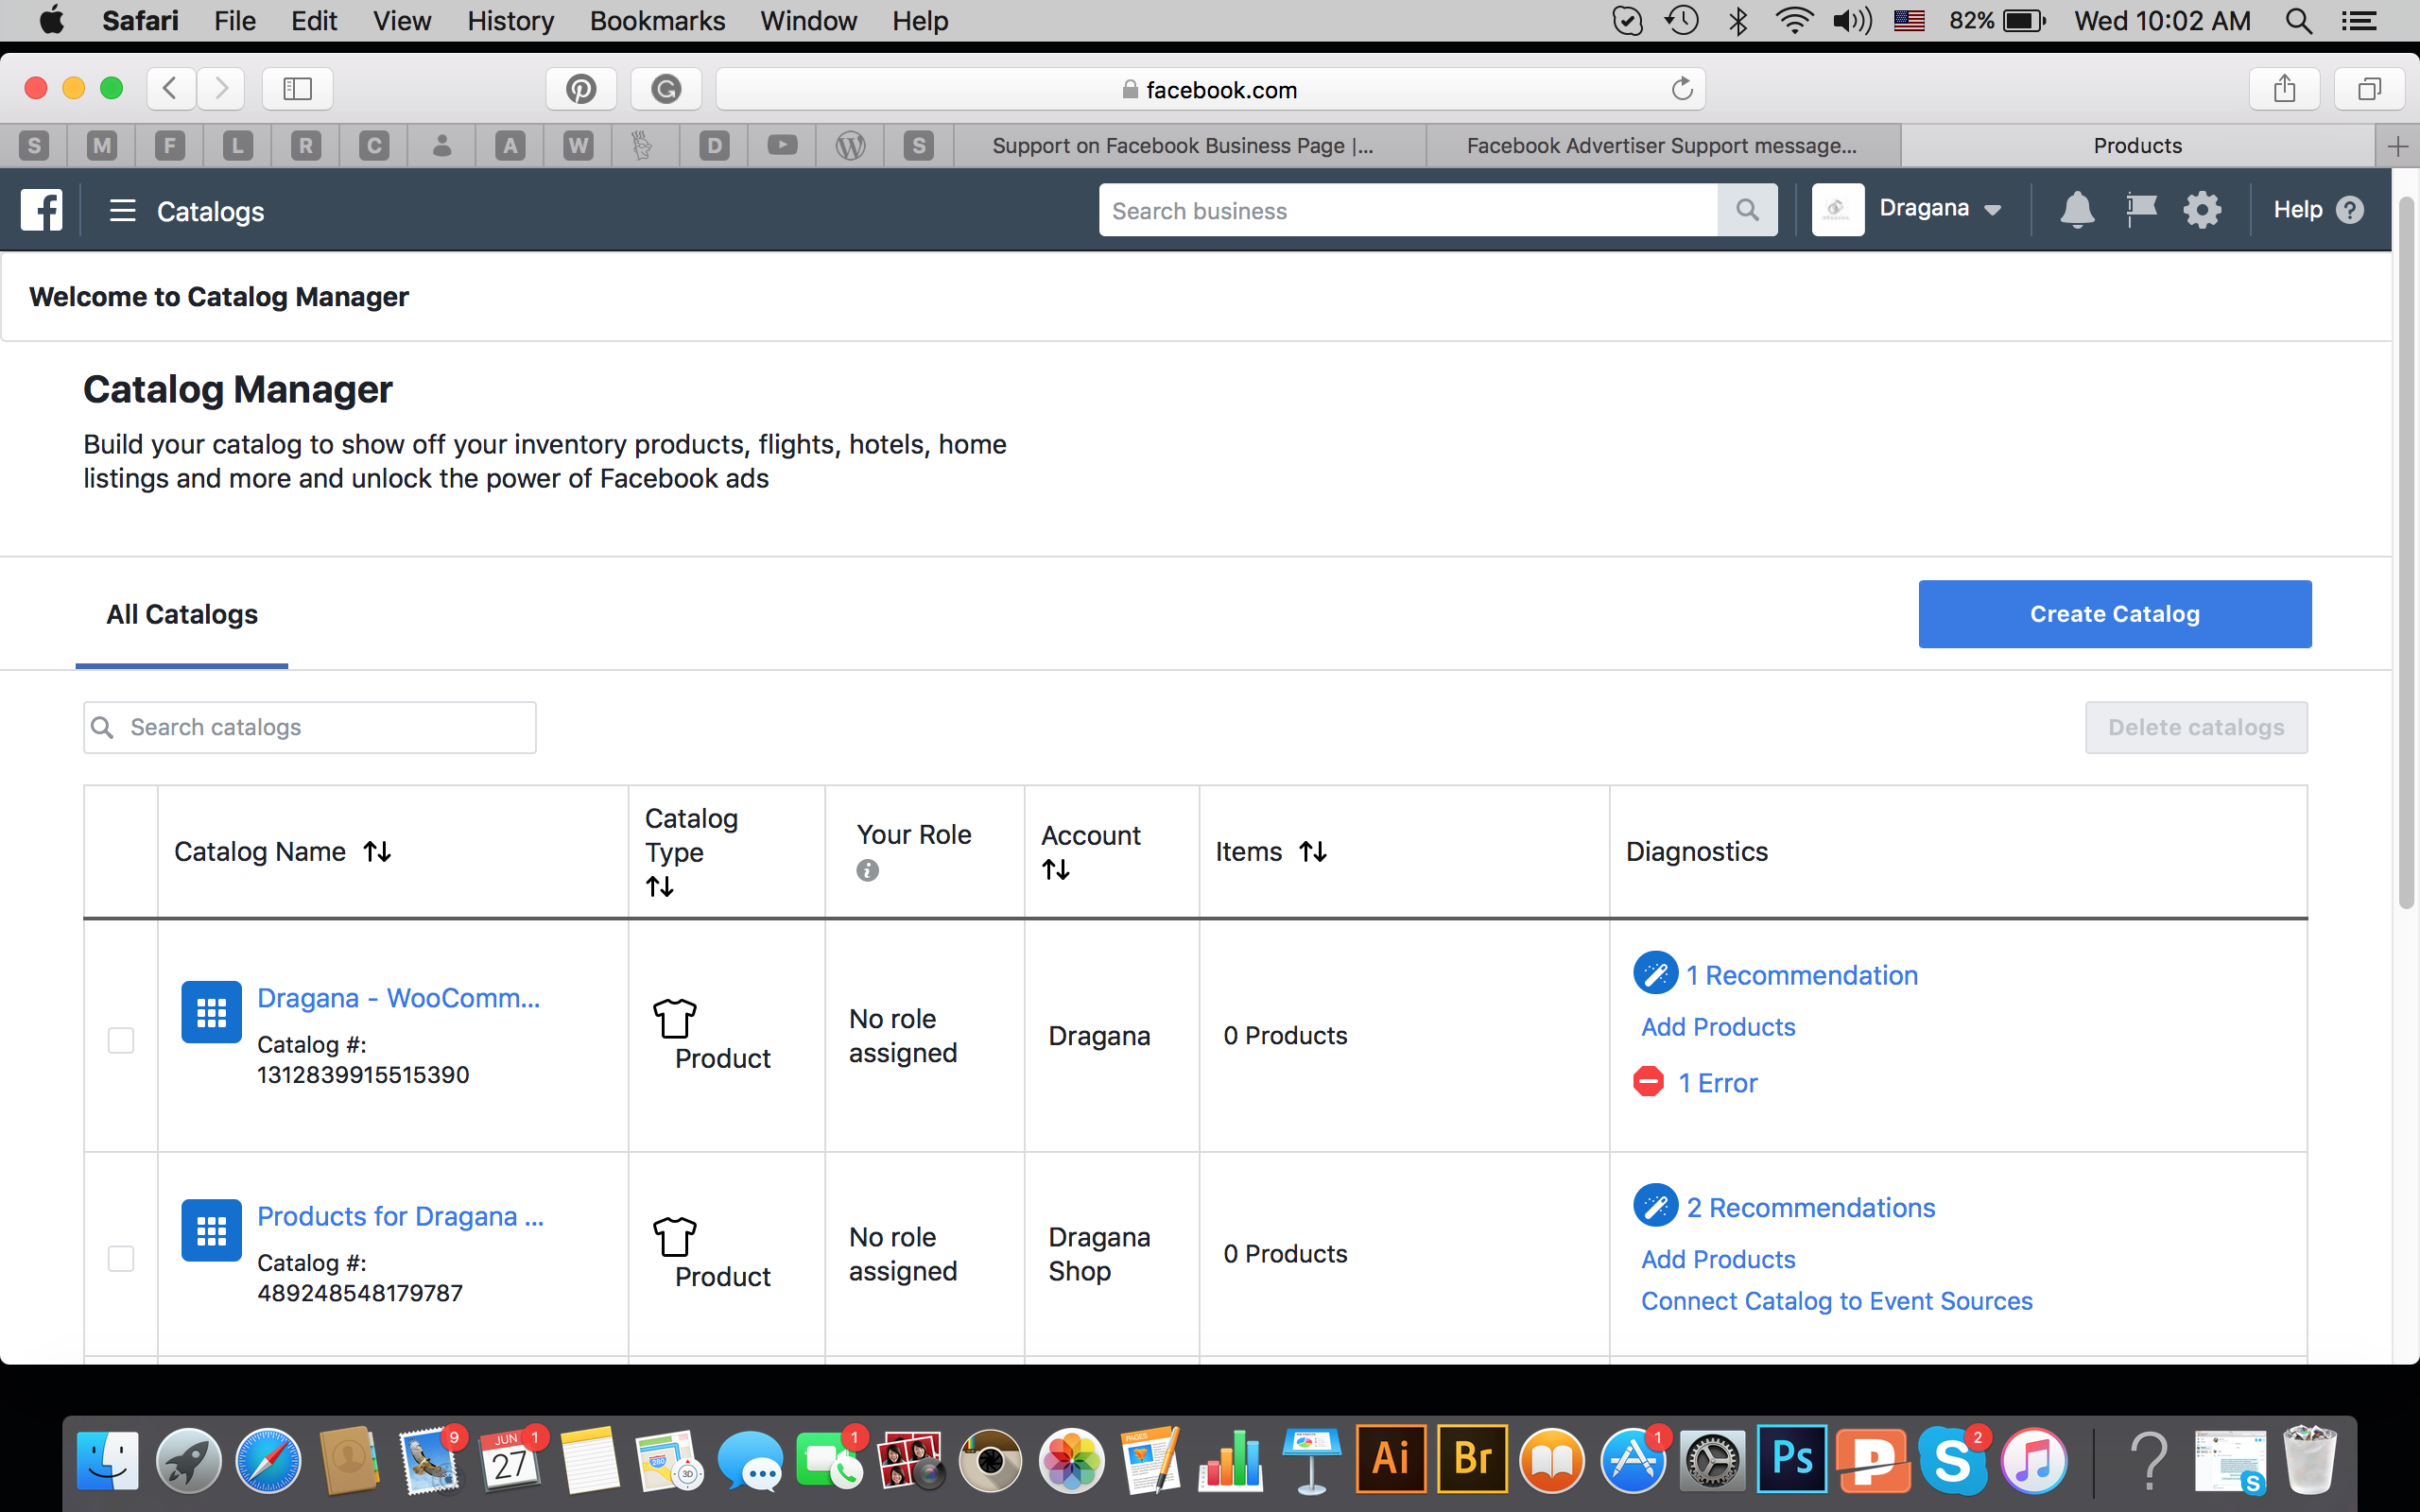Sort by Account column
The height and width of the screenshot is (1512, 2420).
pos(1056,869)
